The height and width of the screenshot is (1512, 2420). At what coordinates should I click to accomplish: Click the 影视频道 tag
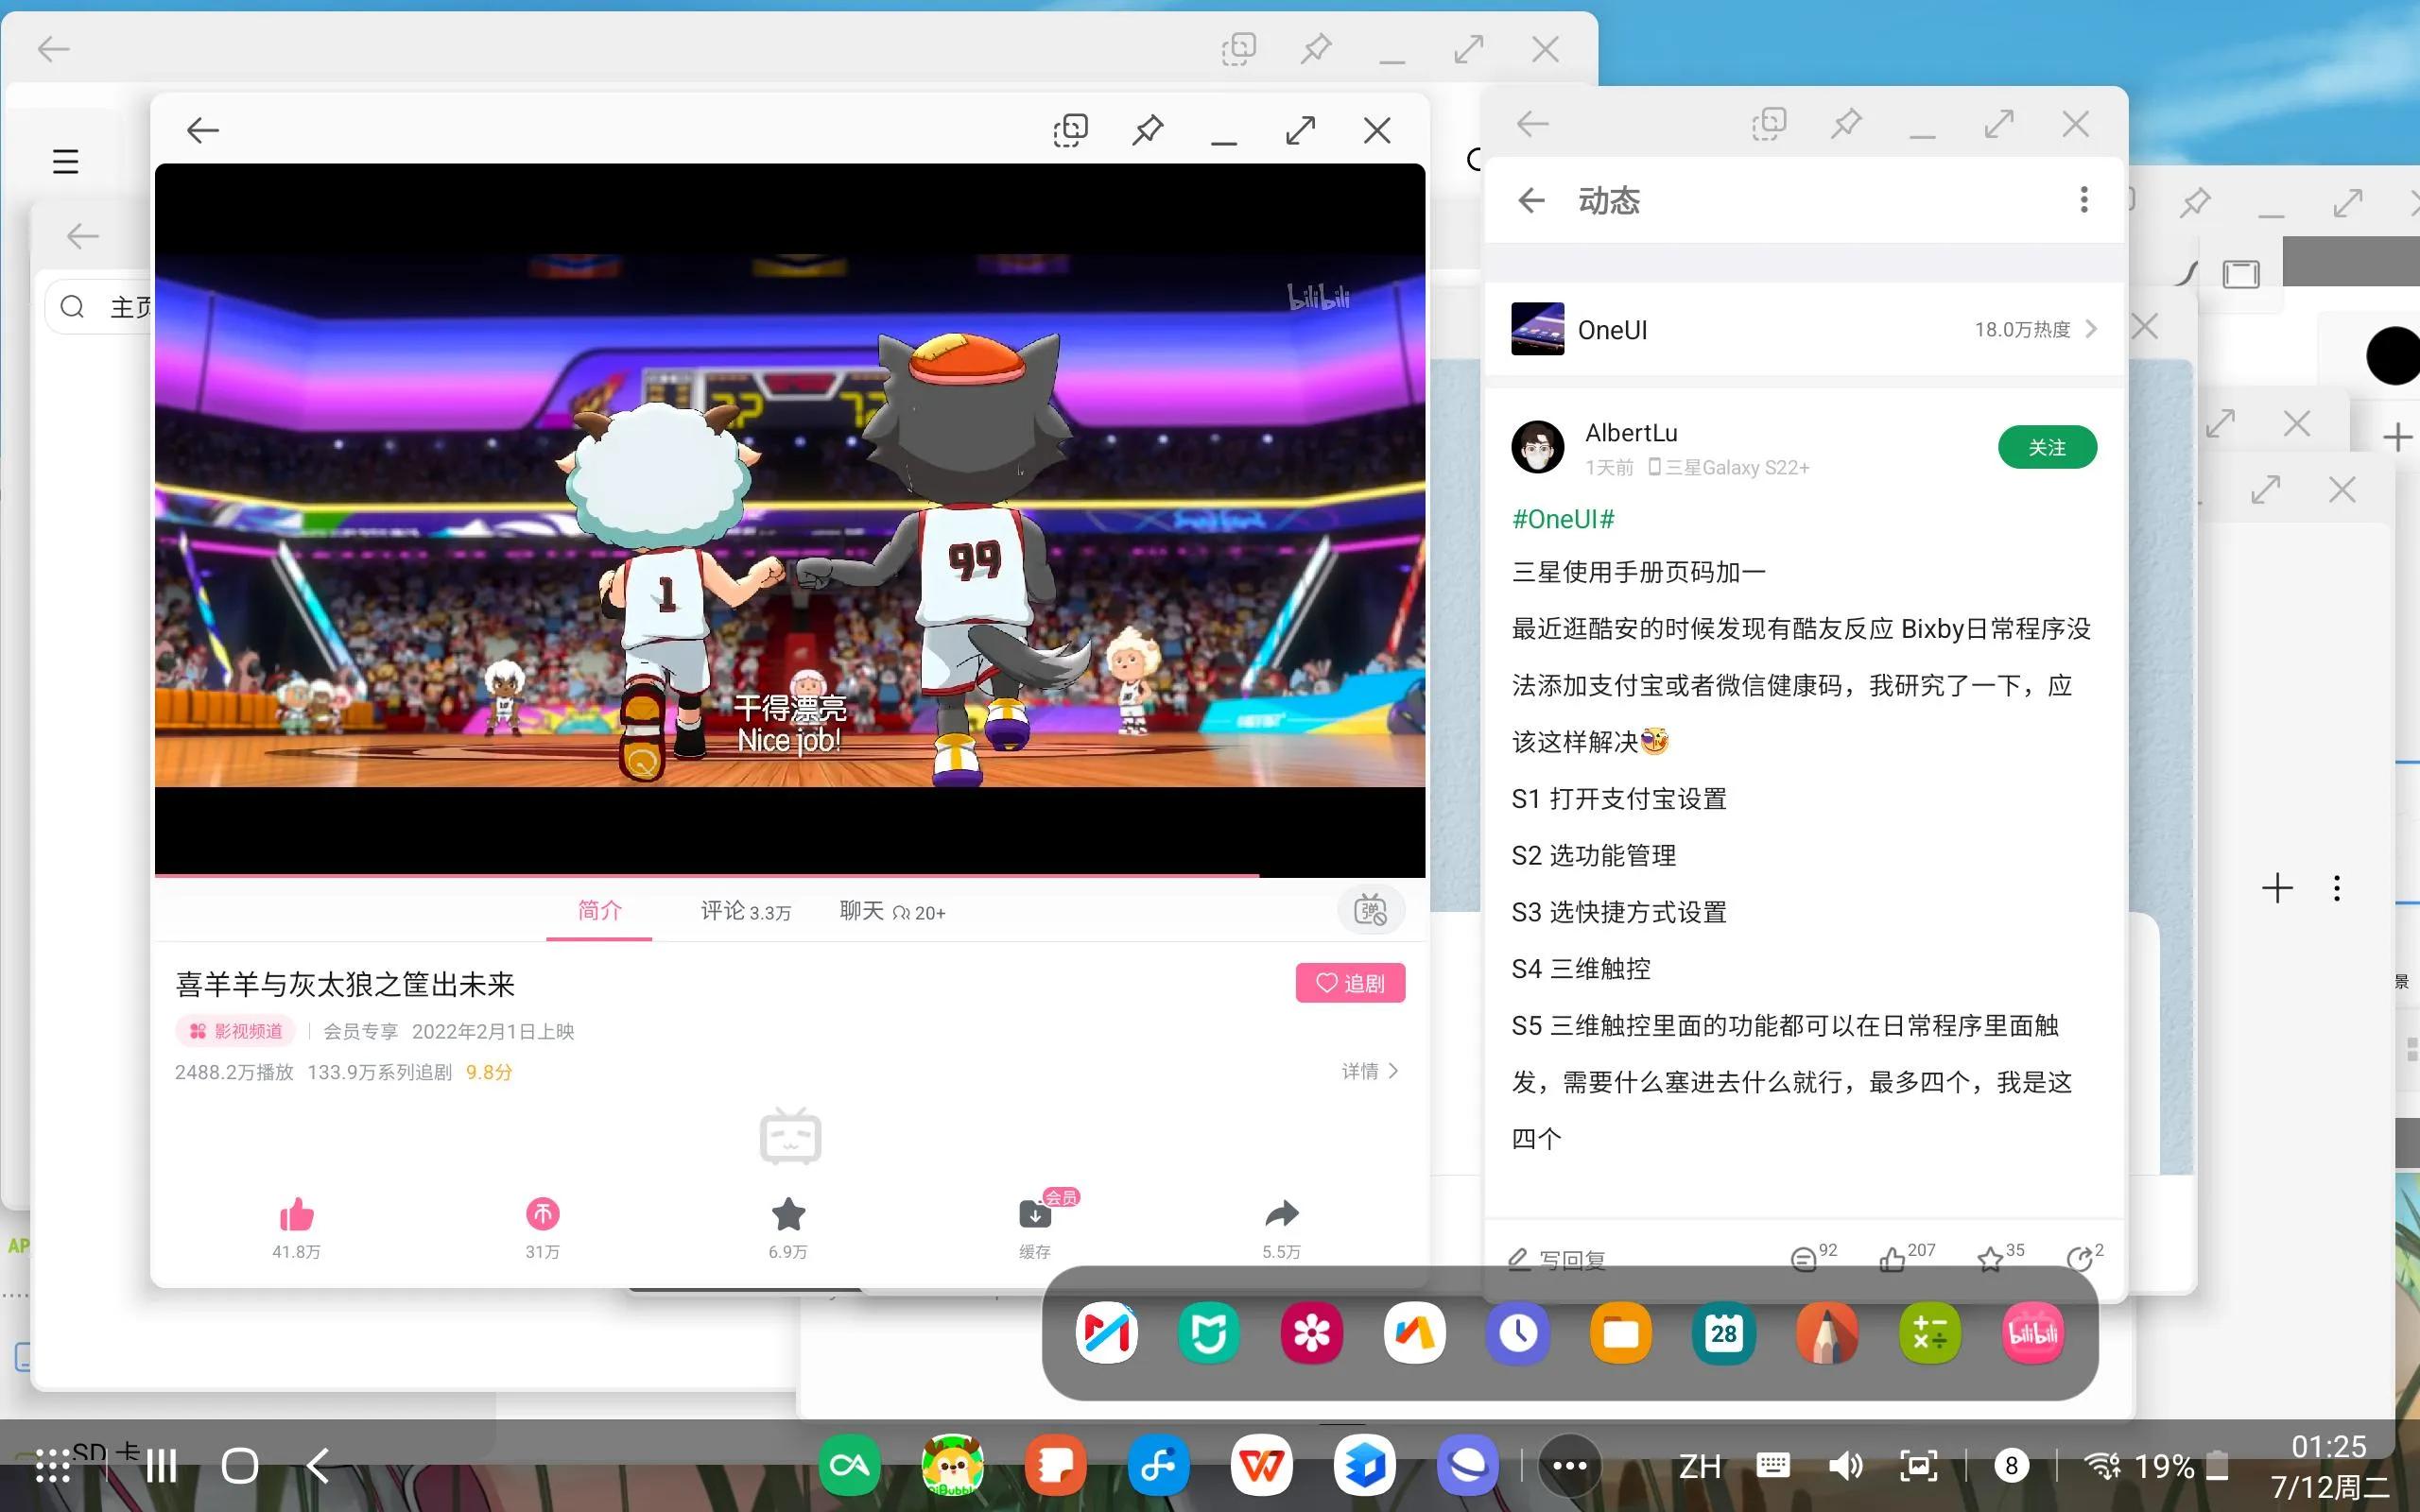tap(236, 1031)
